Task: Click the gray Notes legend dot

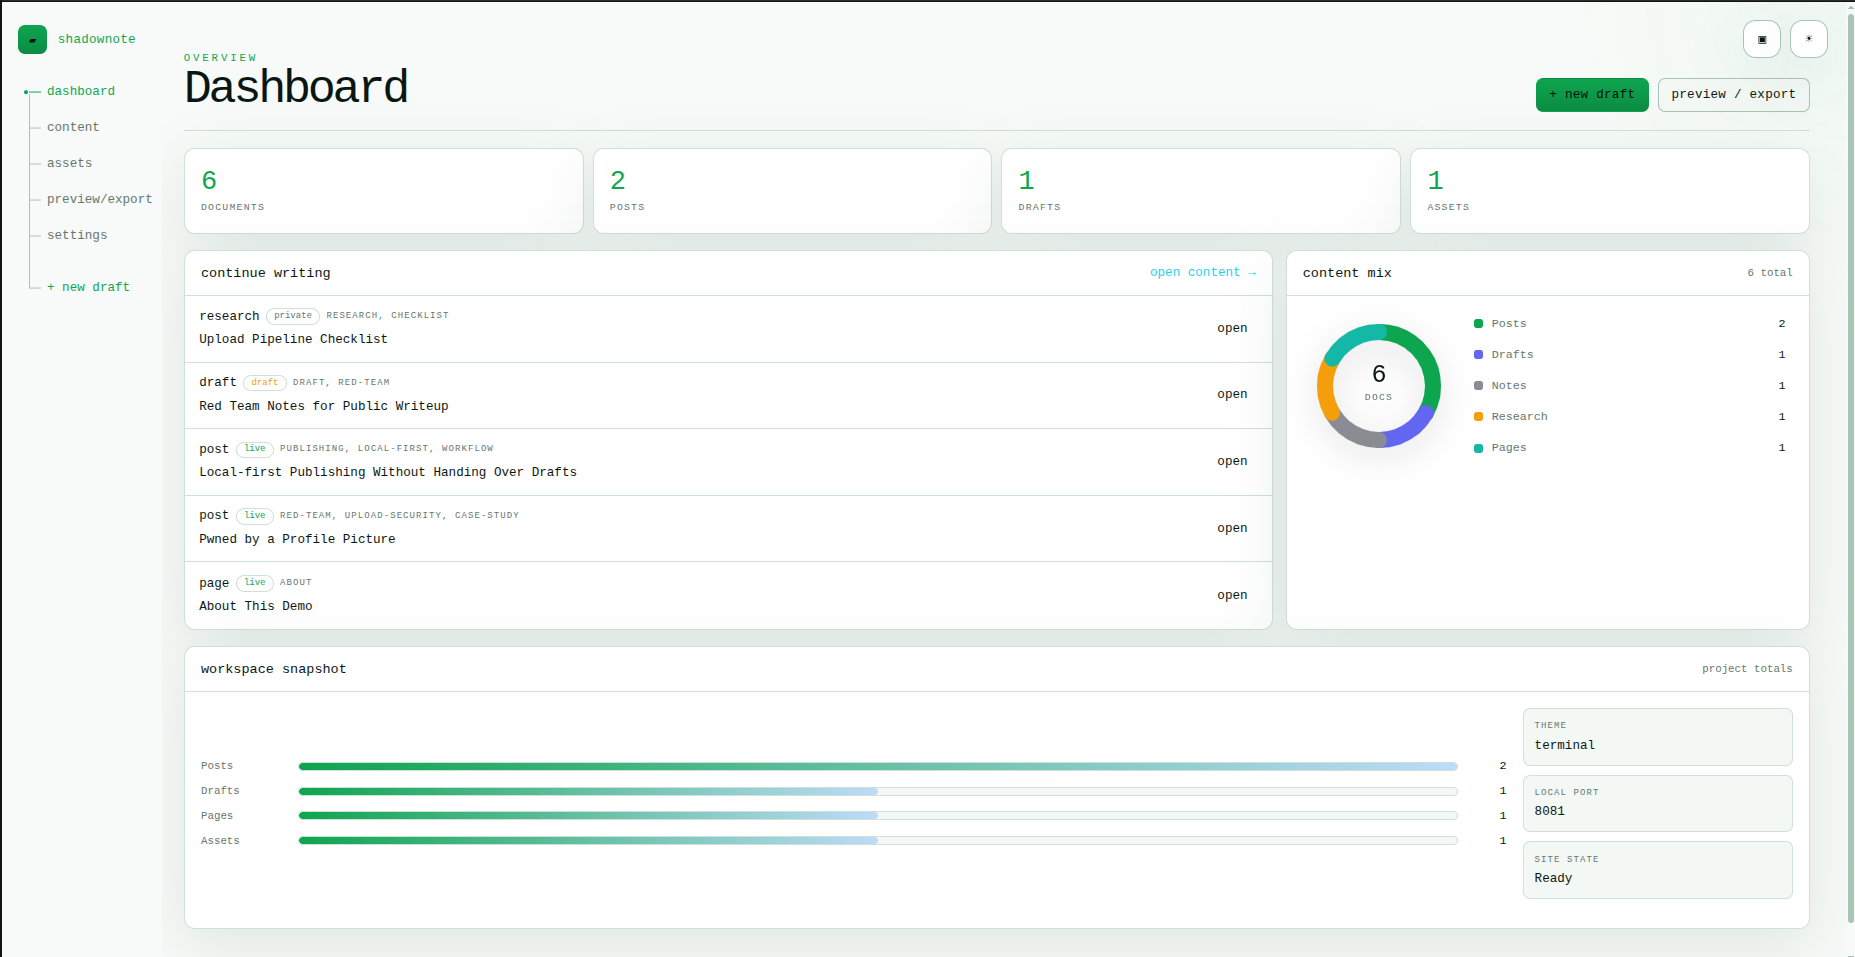Action: click(1478, 385)
